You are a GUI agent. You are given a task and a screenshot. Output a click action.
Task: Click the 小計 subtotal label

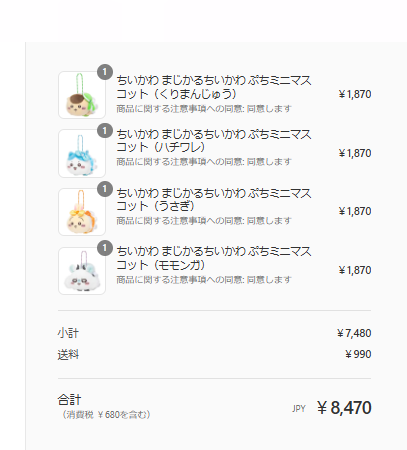click(x=68, y=333)
